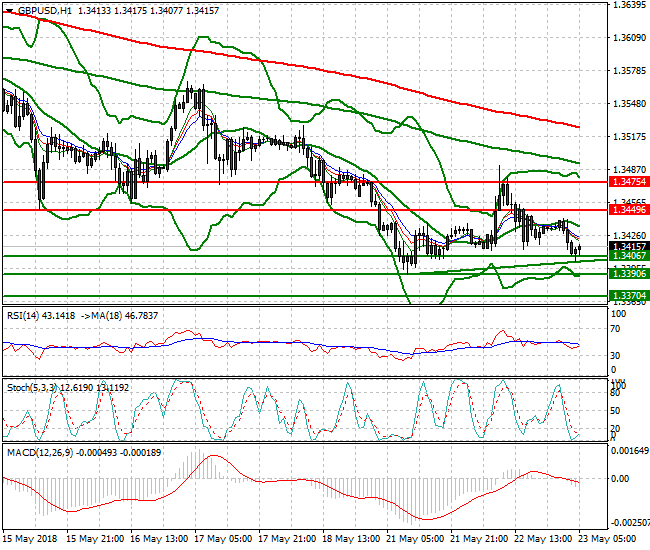The image size is (650, 550).
Task: Click the green level label 1.33906
Action: point(629,274)
